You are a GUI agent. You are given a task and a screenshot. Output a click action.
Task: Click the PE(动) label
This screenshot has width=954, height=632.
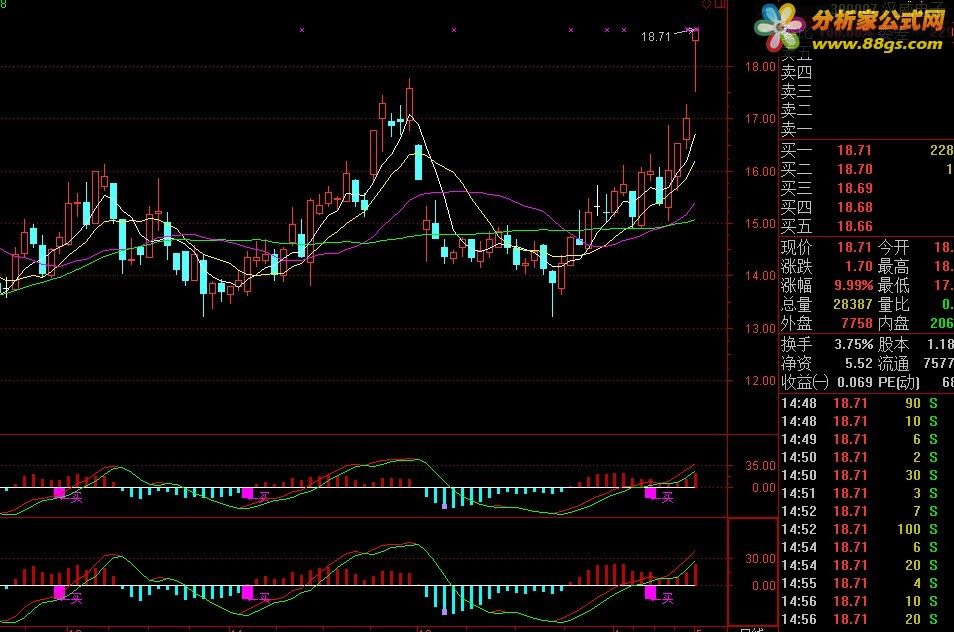(x=899, y=383)
